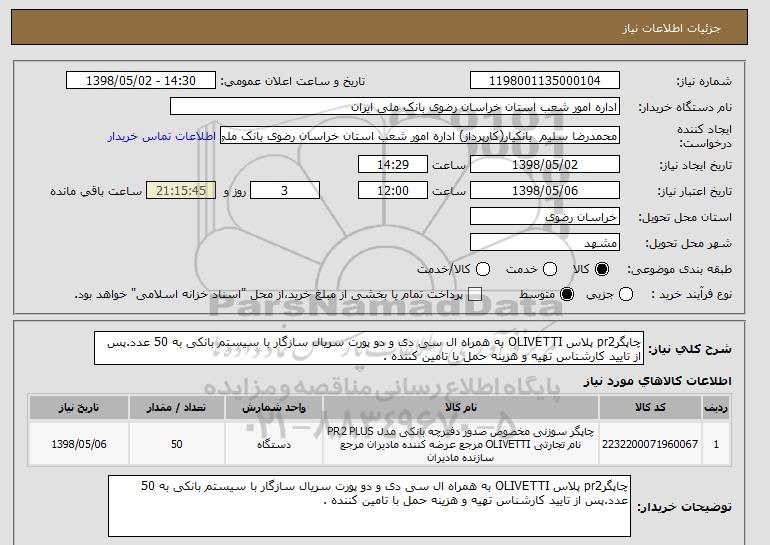Click the PR2 PLUS product name cell

point(461,444)
